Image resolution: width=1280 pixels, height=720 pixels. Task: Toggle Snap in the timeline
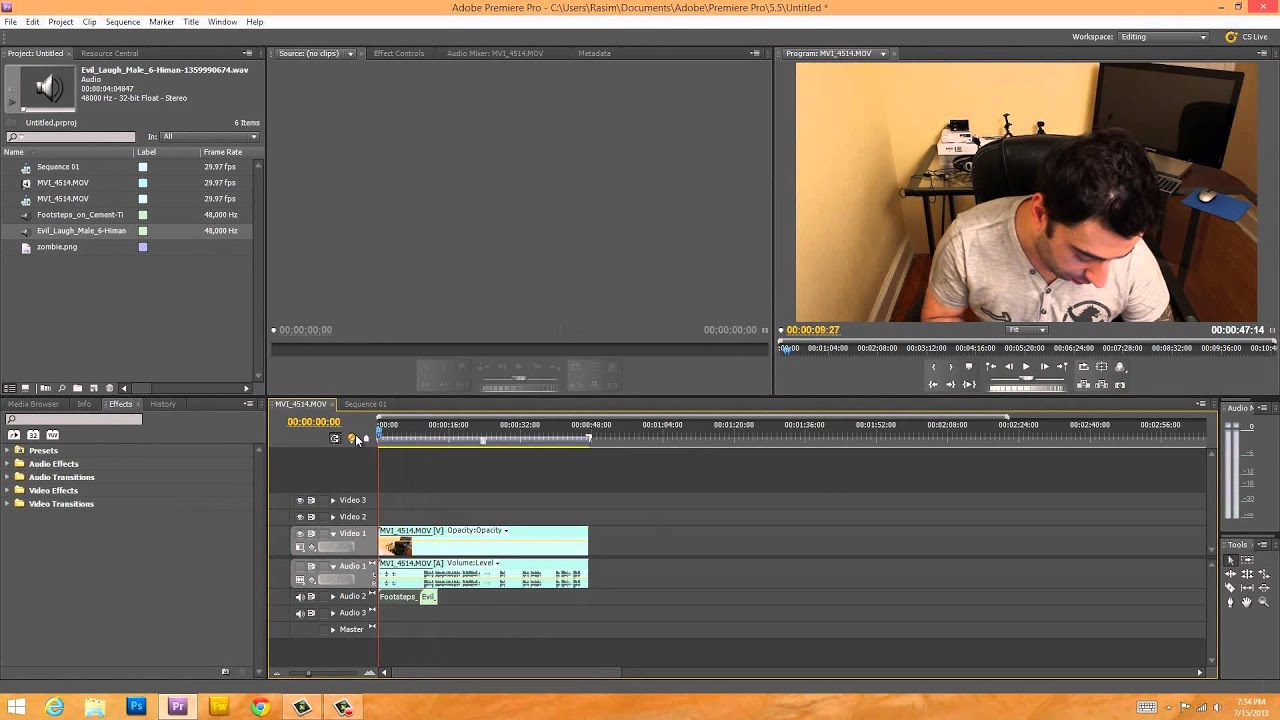335,438
